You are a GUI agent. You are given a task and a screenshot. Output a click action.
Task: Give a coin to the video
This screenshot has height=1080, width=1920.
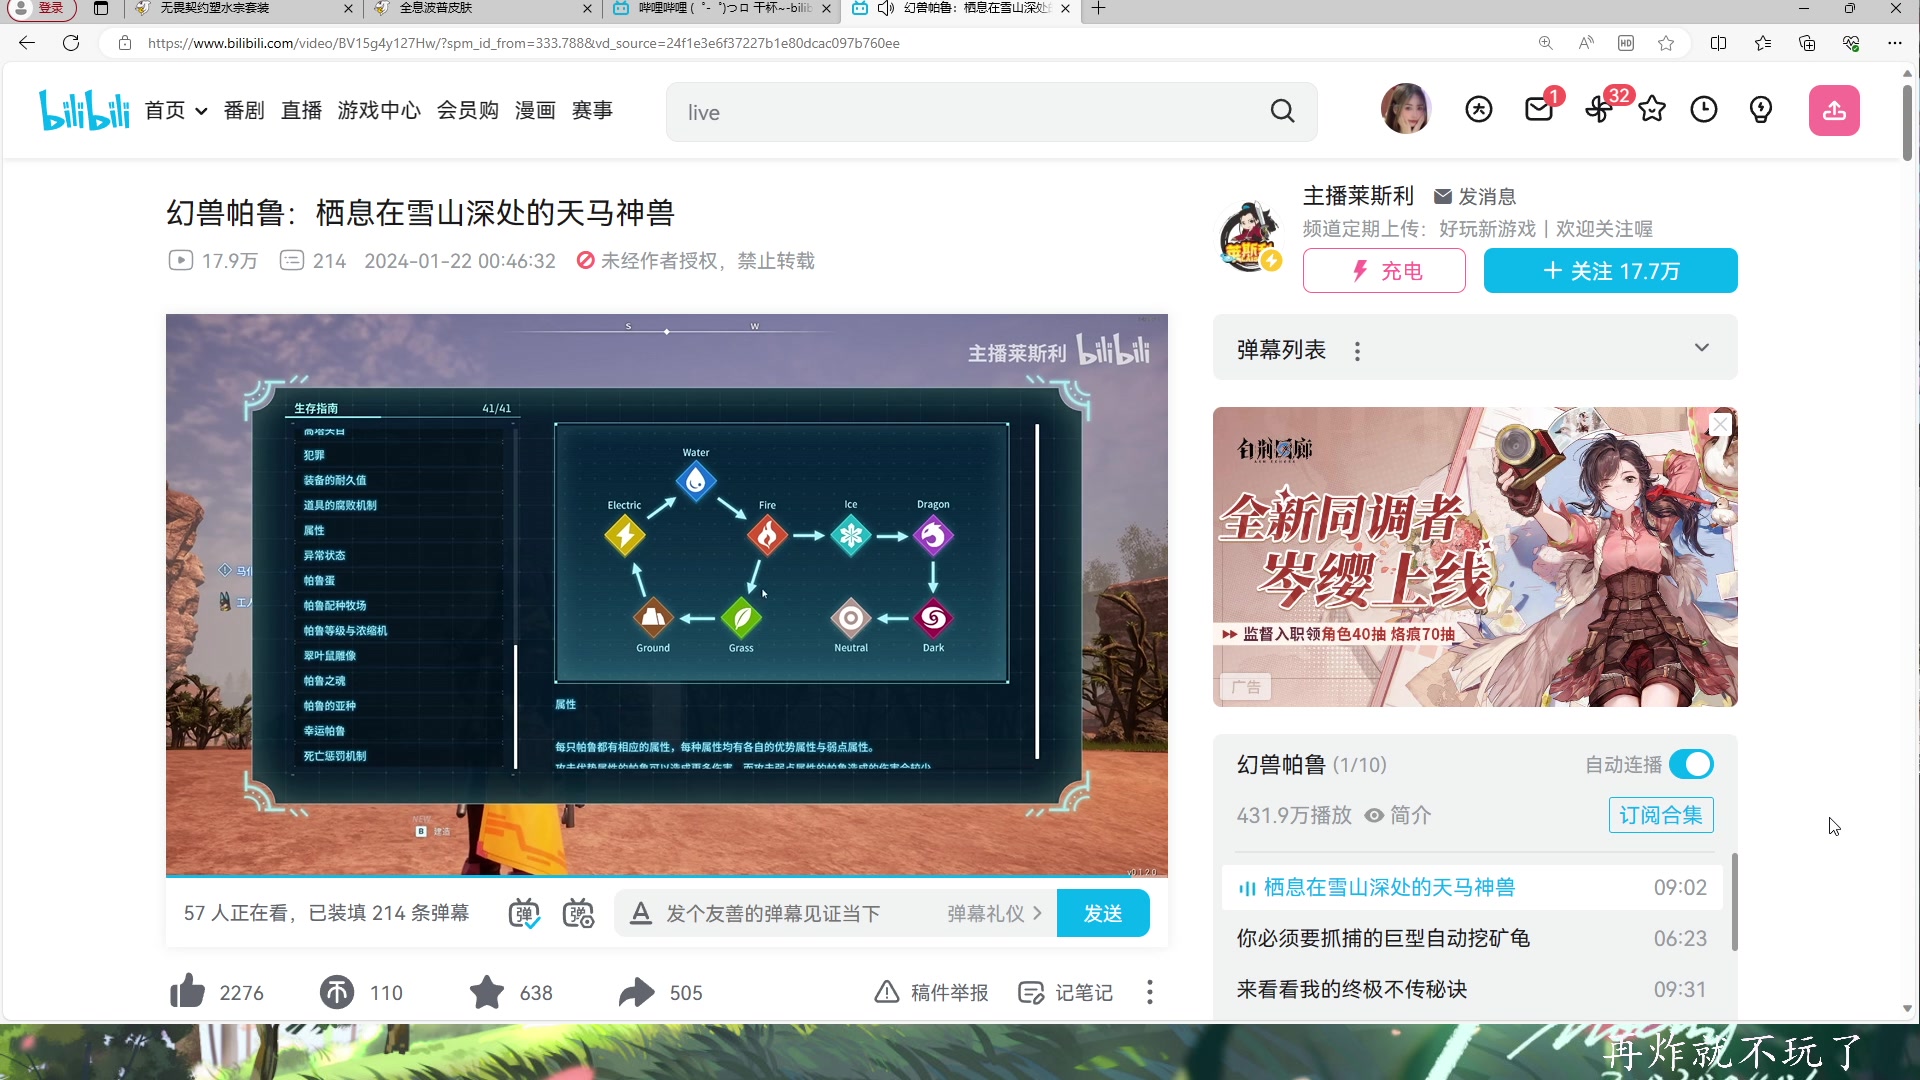pos(337,992)
